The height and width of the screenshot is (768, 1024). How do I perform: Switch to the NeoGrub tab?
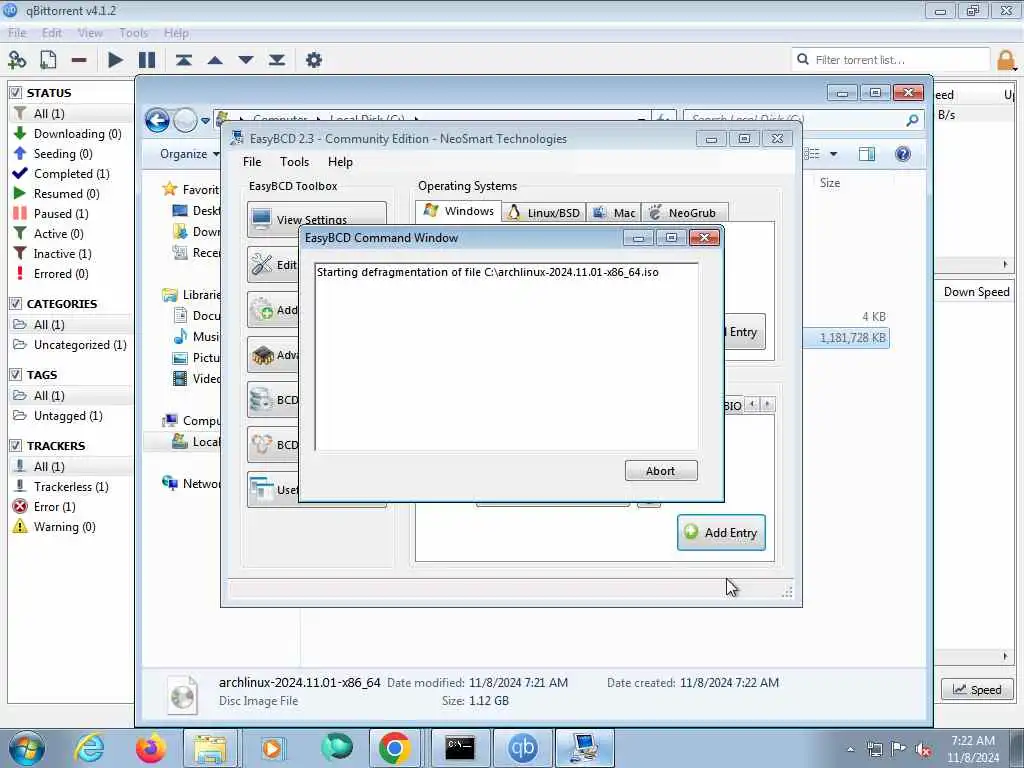pyautogui.click(x=684, y=213)
